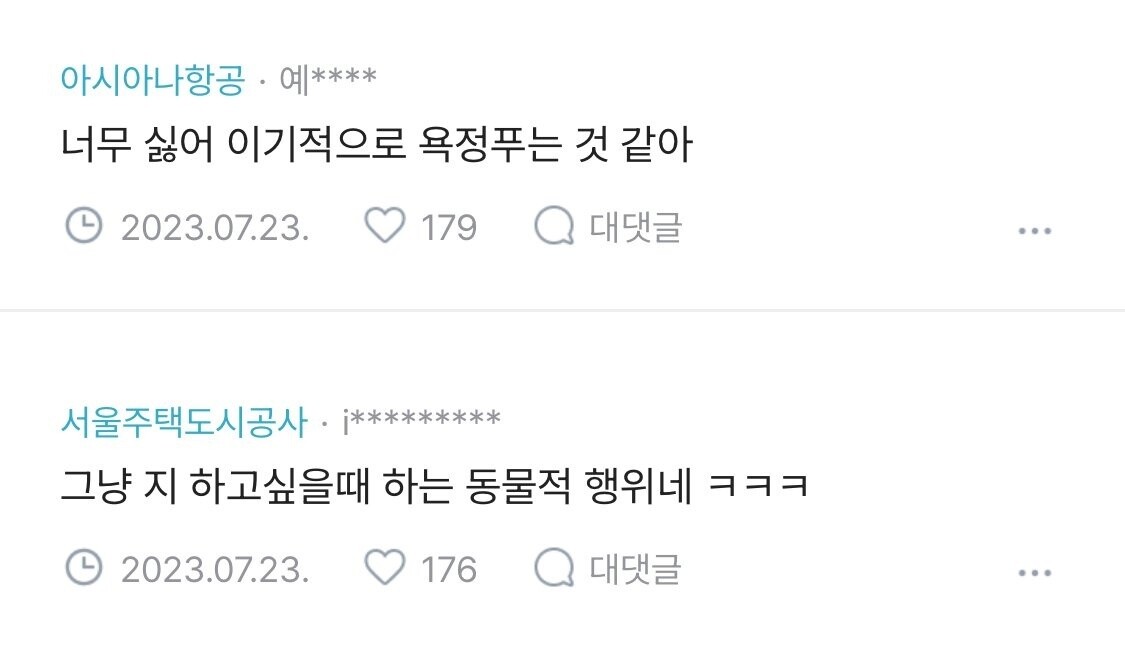
Task: Tap the reply bubble icon on 서울주택도시공사 comment
Action: (554, 567)
